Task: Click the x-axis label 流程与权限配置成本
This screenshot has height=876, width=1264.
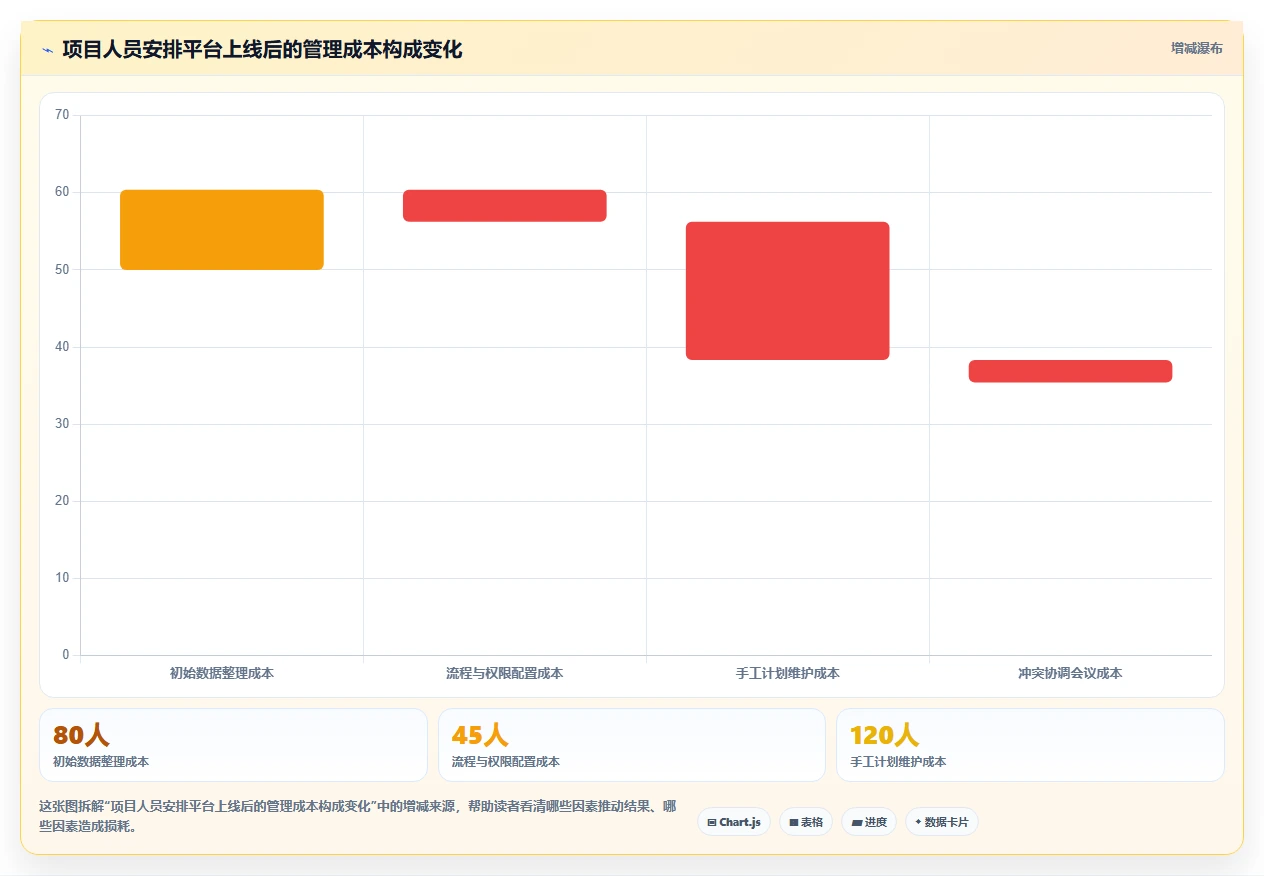Action: tap(505, 674)
